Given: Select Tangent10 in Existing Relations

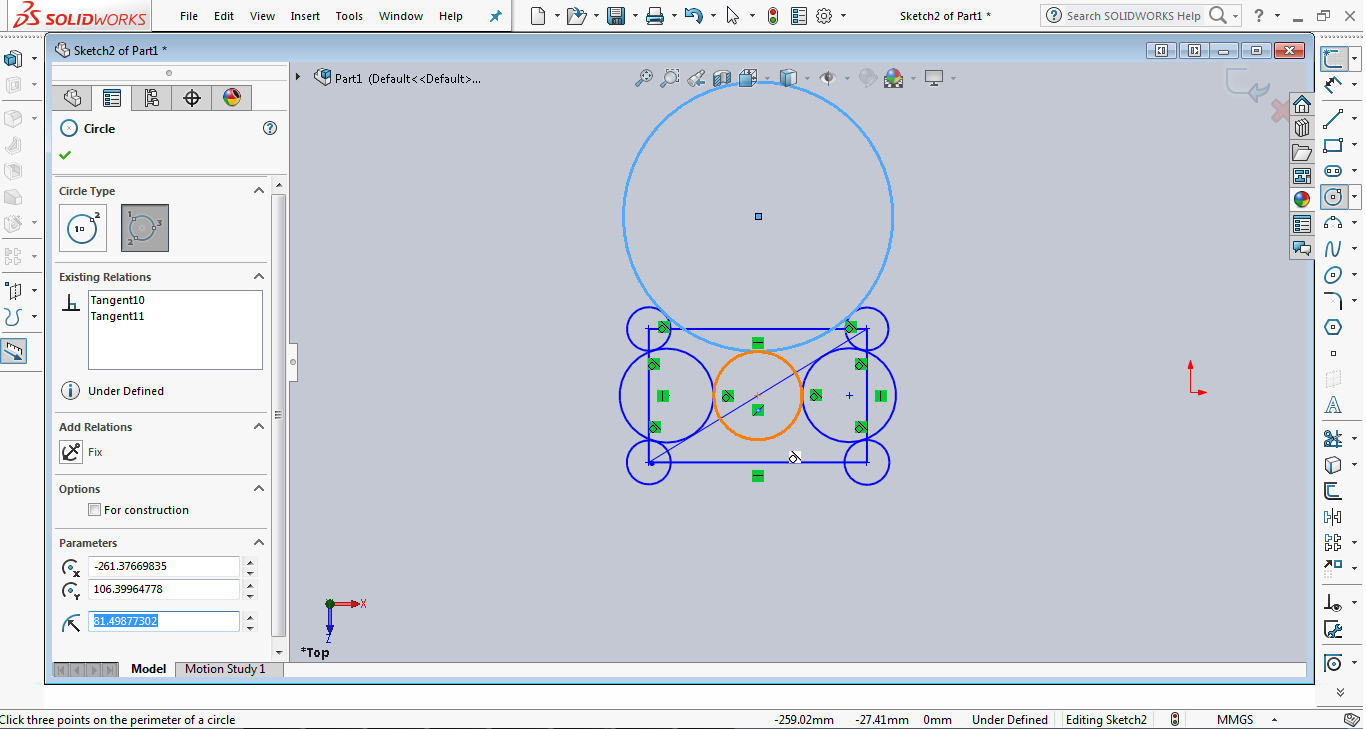Looking at the screenshot, I should coord(117,300).
